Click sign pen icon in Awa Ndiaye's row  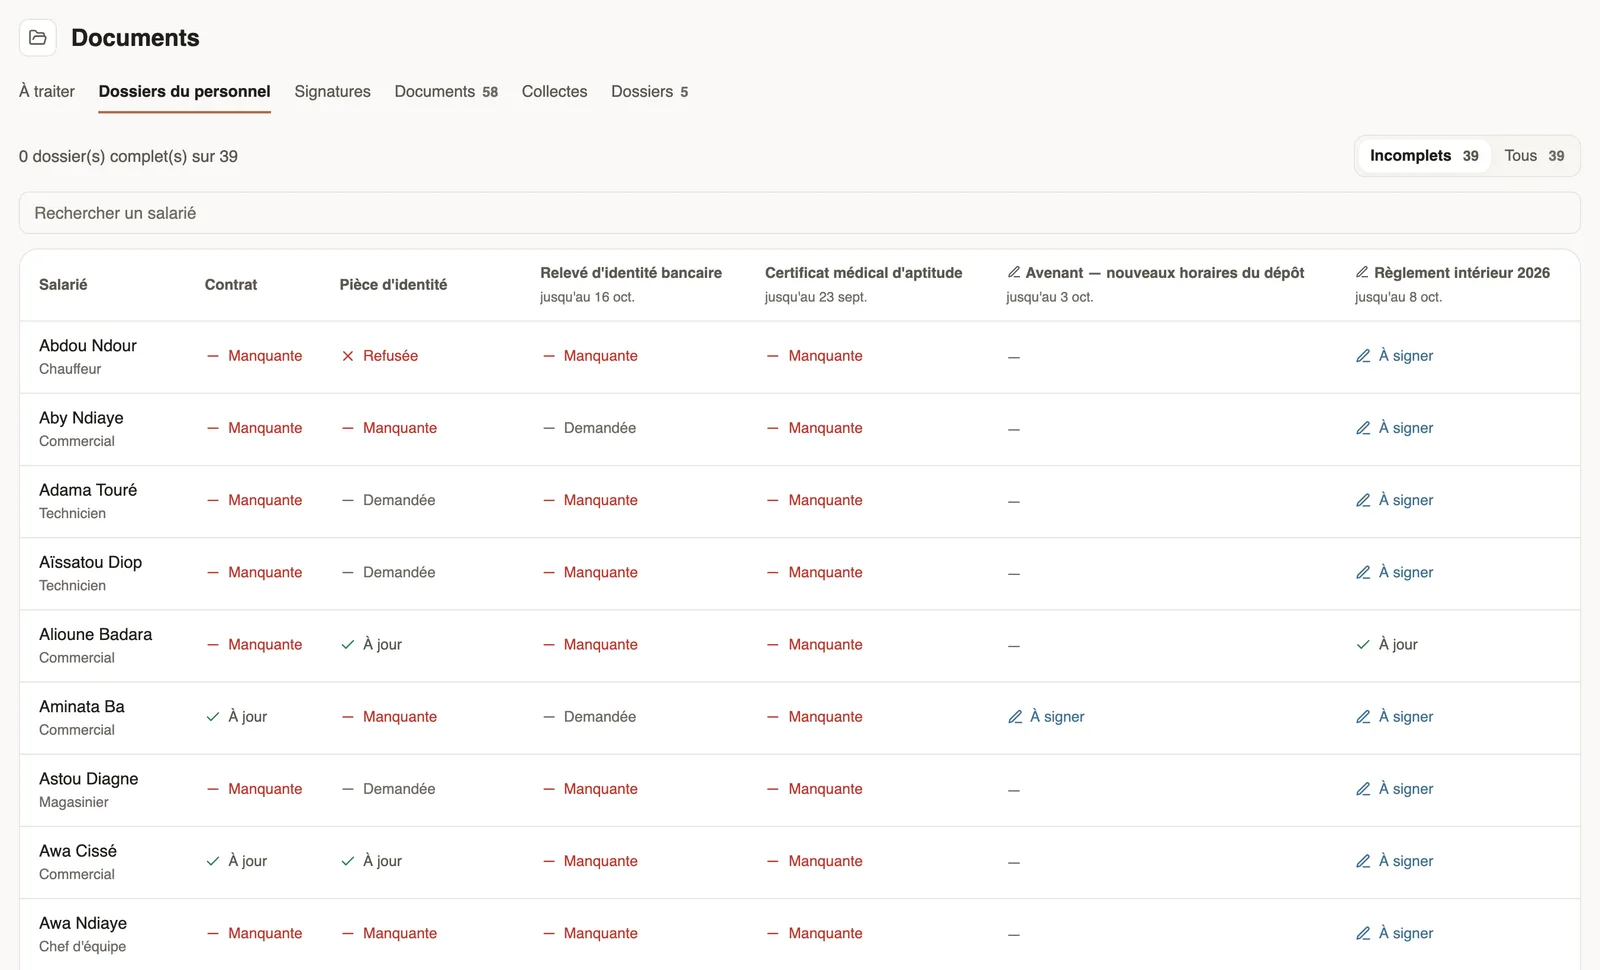(1363, 933)
